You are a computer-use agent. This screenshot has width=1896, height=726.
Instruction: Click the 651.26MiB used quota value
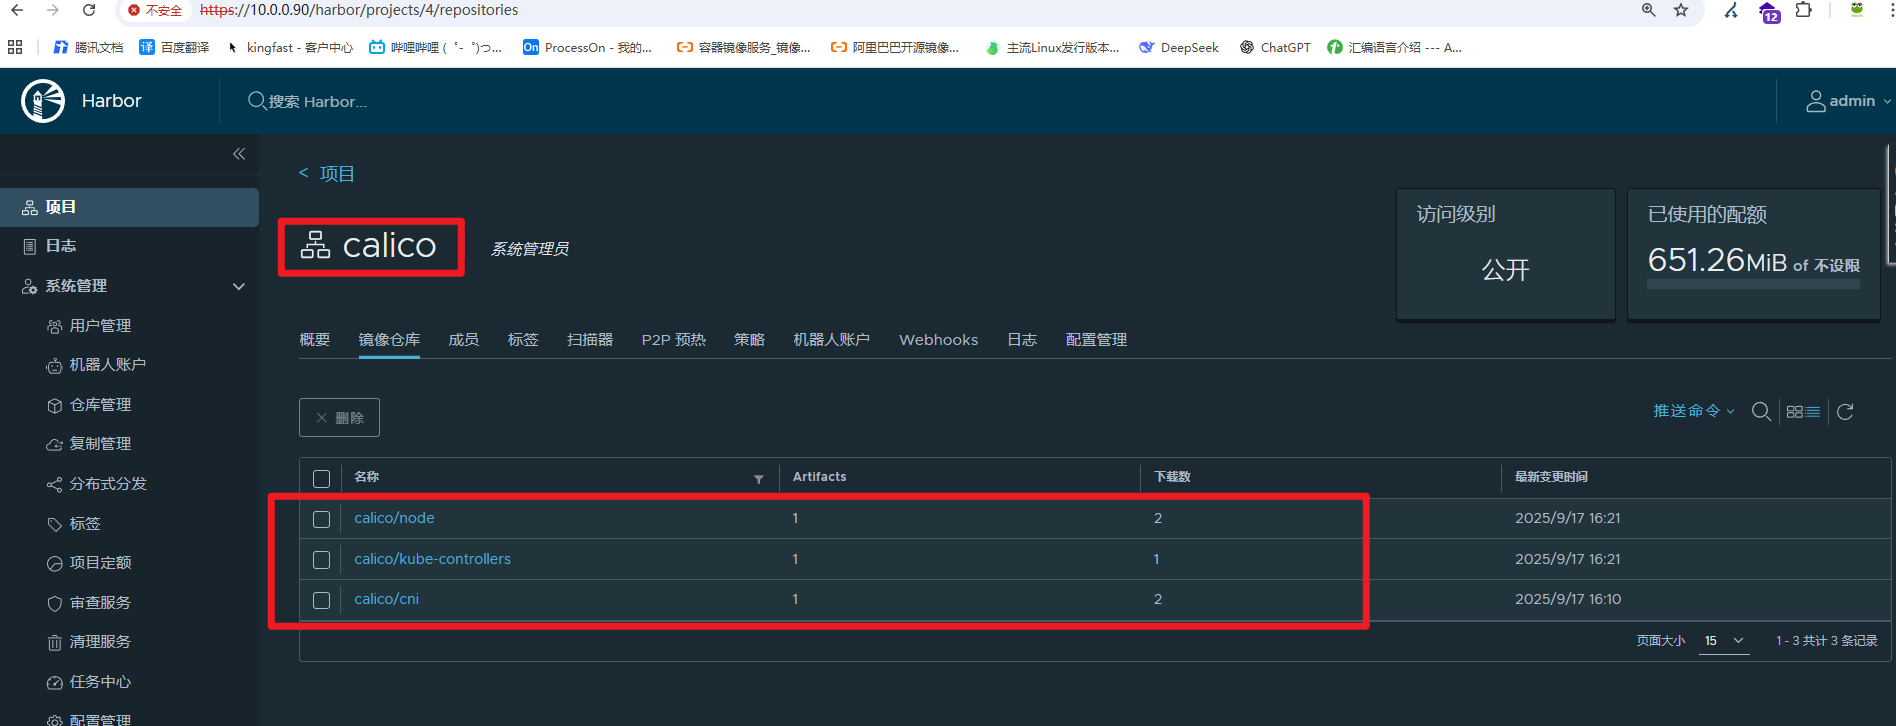1717,260
